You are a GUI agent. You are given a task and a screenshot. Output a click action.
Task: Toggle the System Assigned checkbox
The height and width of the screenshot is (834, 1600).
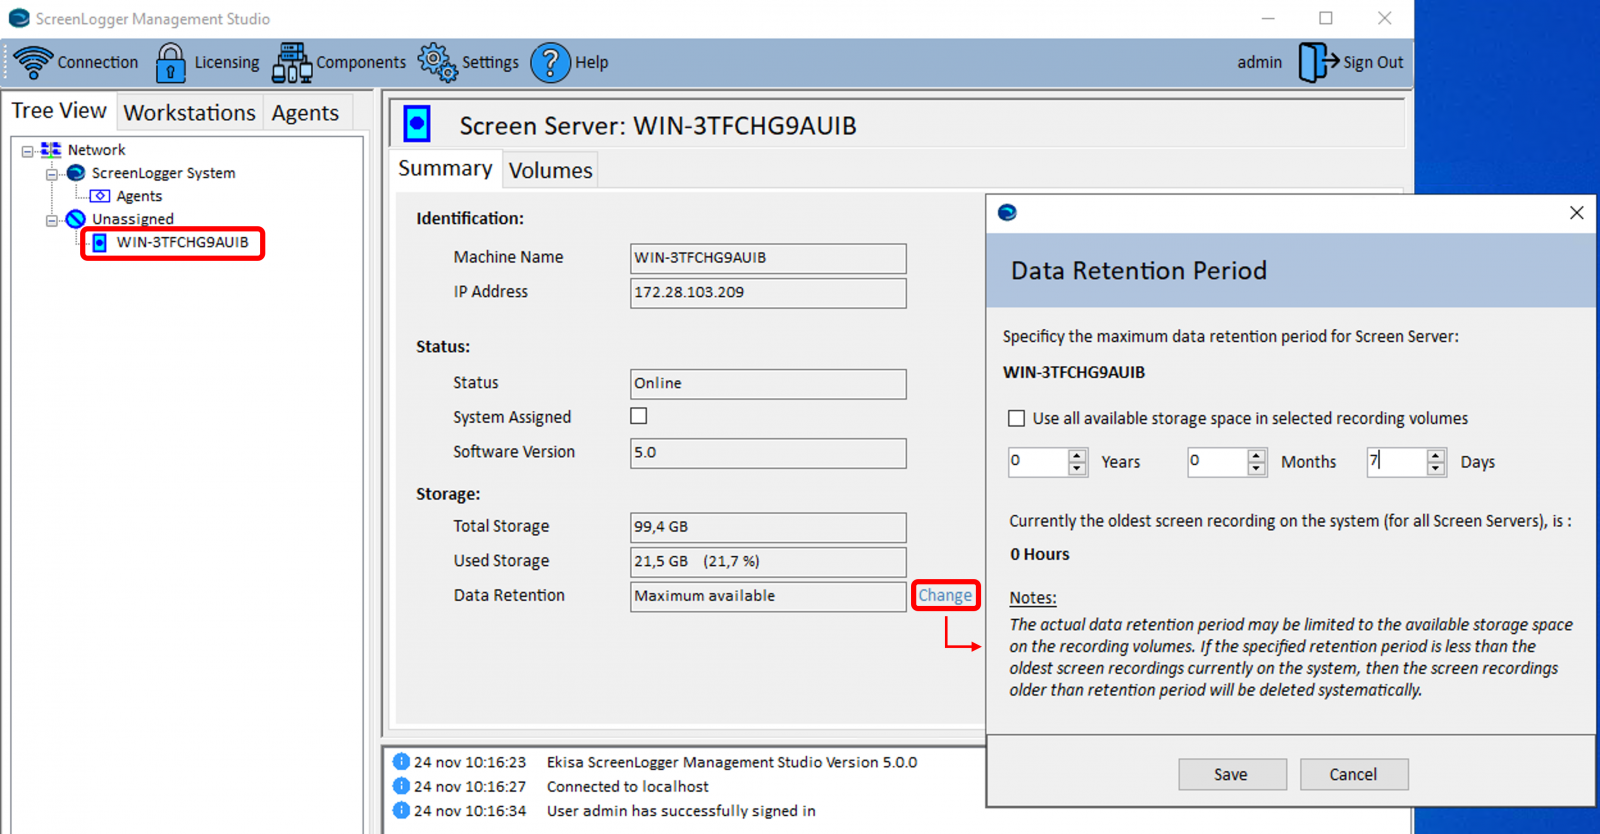click(x=639, y=416)
